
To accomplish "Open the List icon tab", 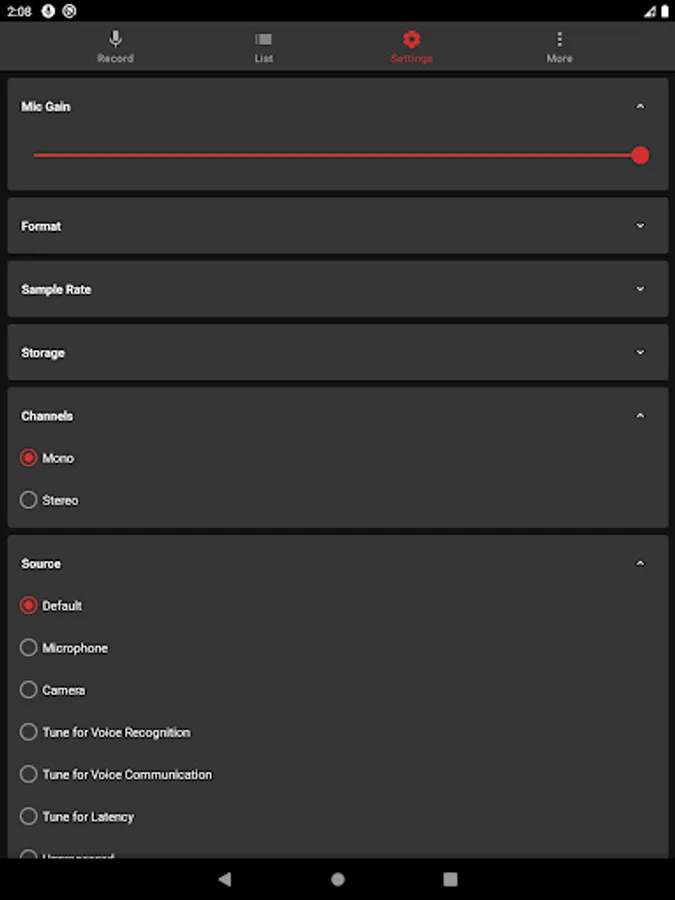I will pyautogui.click(x=264, y=40).
